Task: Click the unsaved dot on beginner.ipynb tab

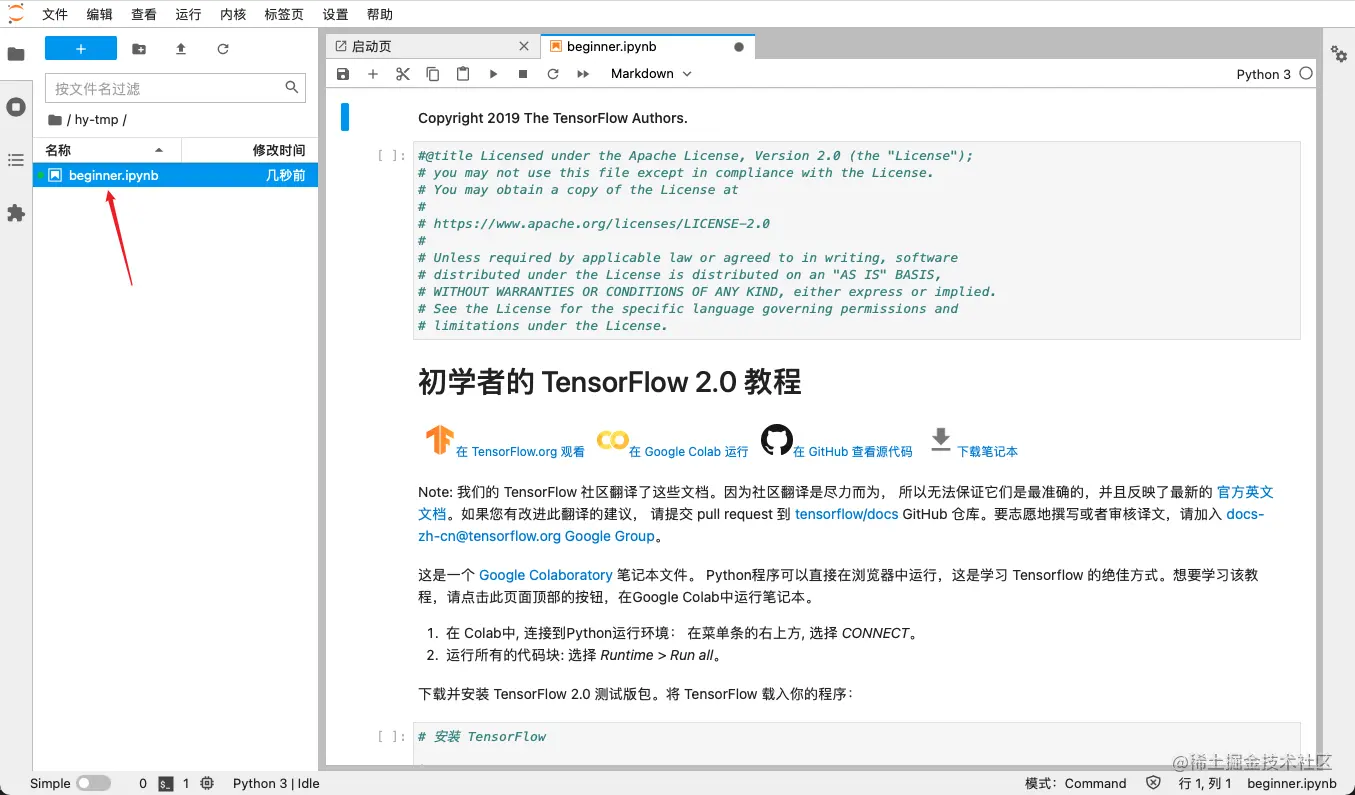Action: 739,46
